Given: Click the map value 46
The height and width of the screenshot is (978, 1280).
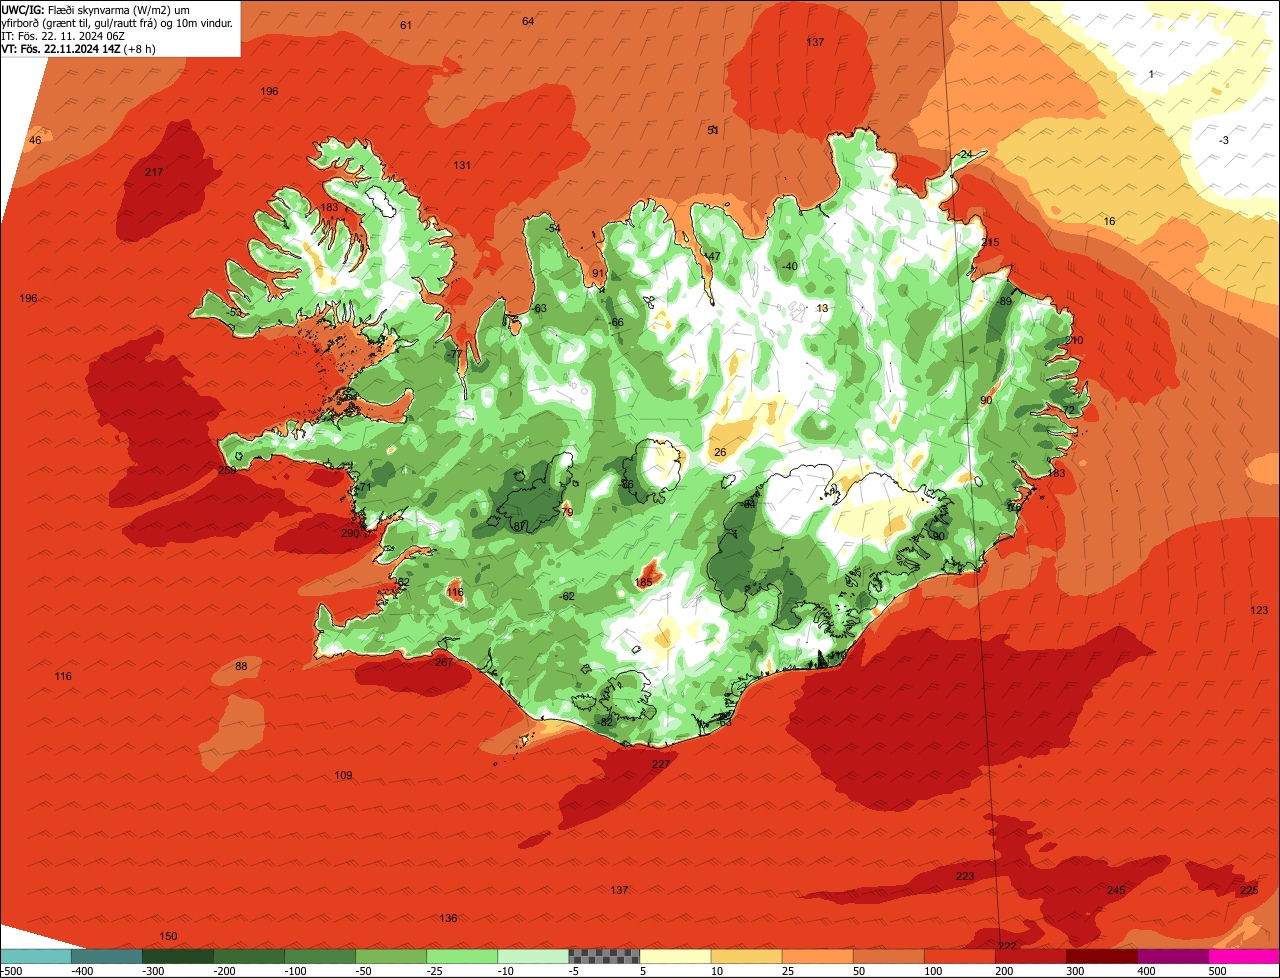Looking at the screenshot, I should [35, 140].
